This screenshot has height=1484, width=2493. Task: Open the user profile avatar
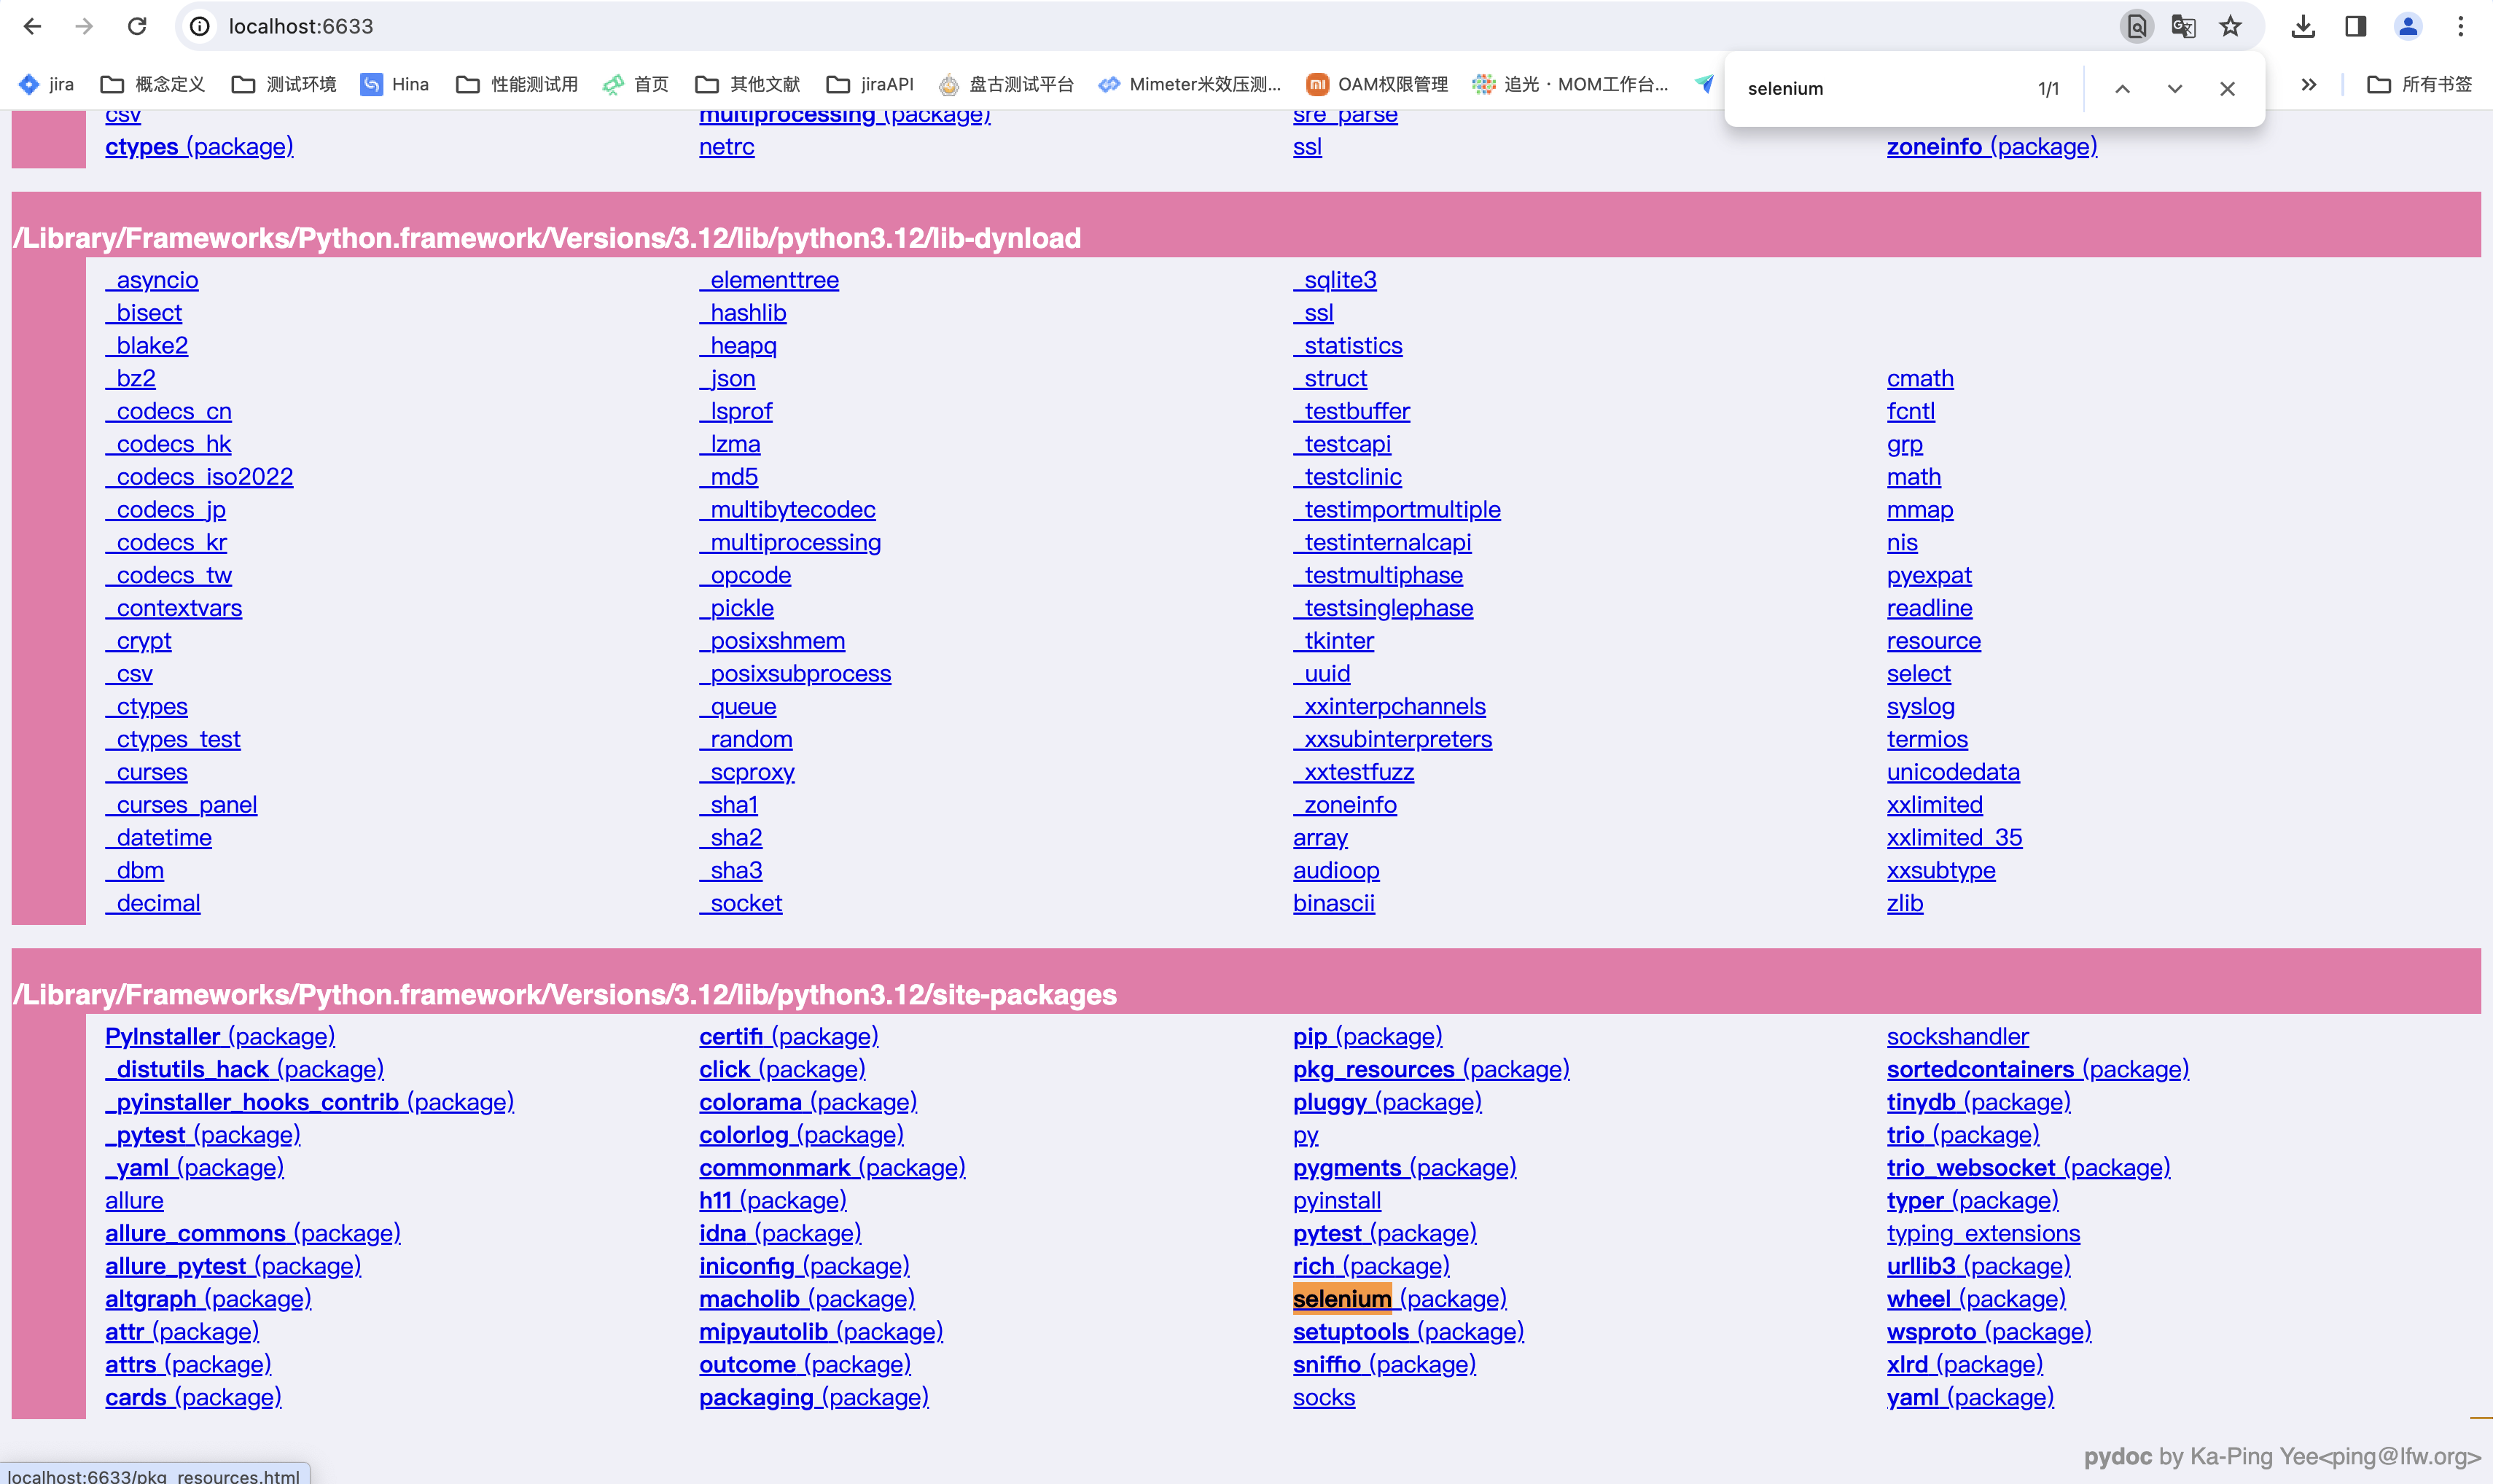point(2408,26)
